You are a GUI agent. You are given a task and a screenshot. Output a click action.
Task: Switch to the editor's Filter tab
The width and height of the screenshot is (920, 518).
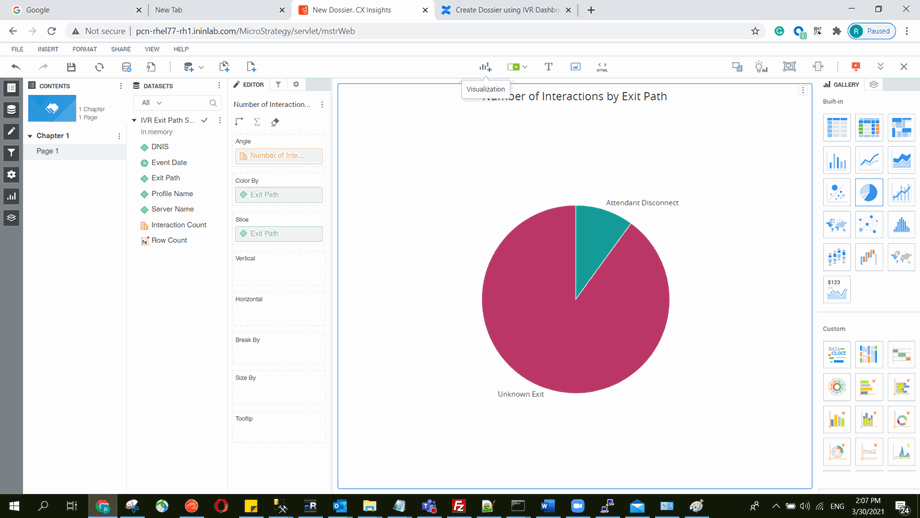(278, 85)
